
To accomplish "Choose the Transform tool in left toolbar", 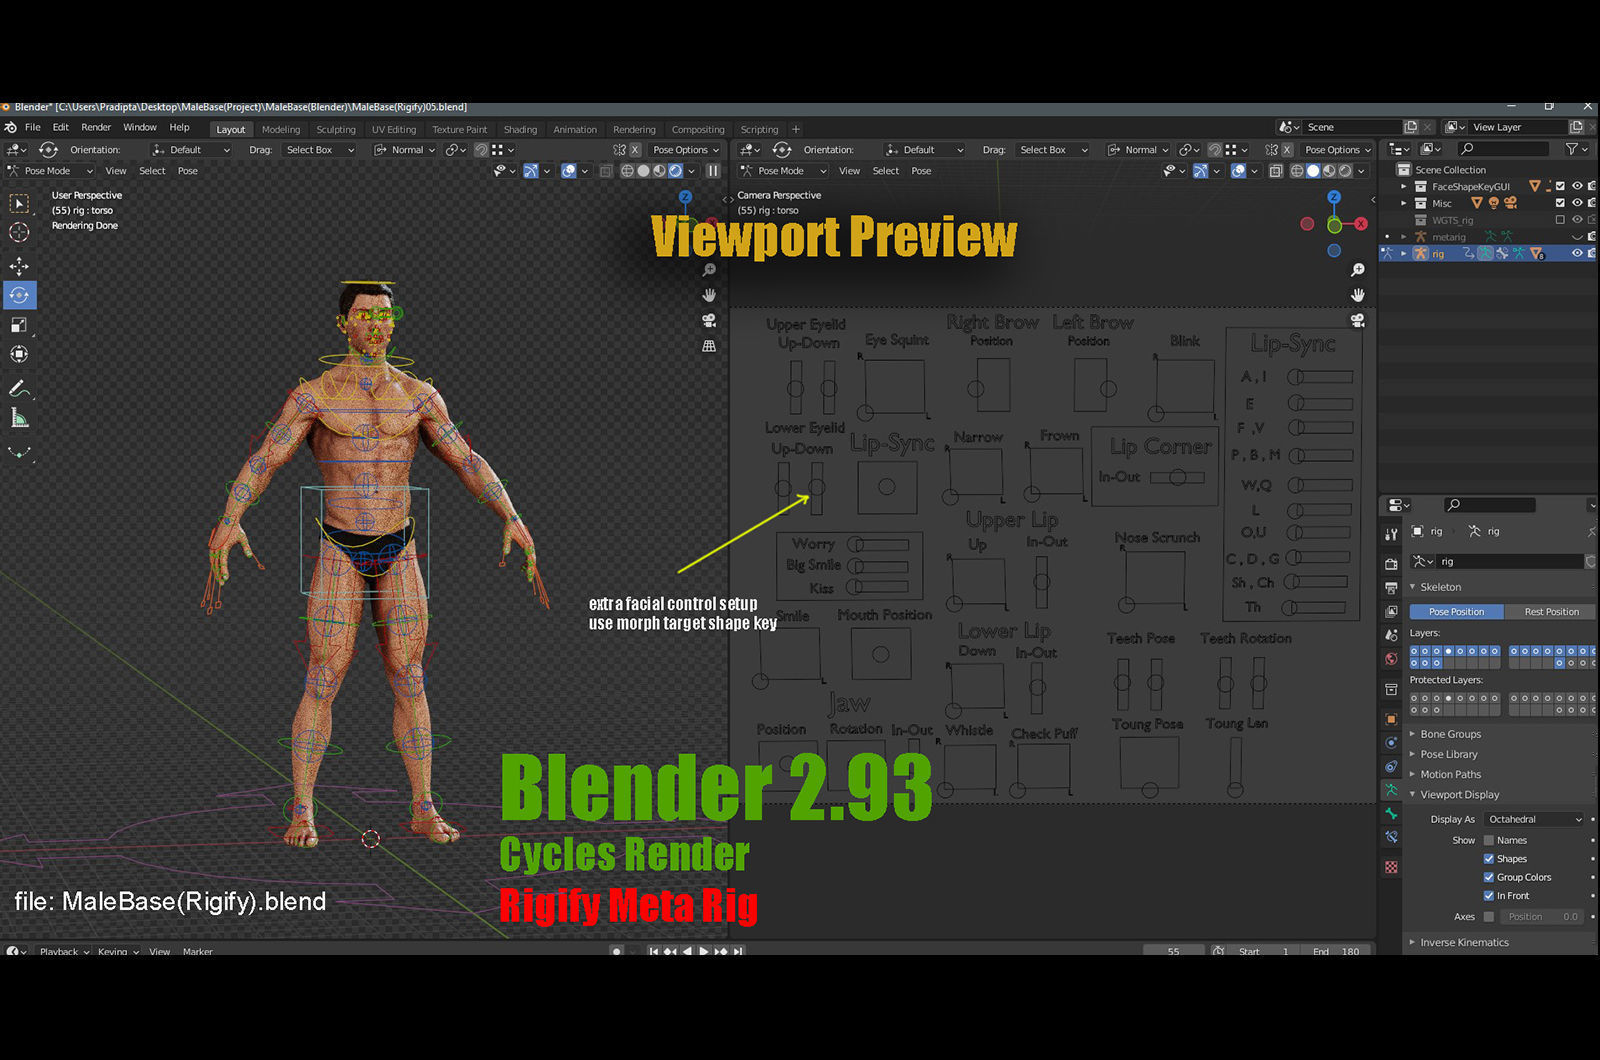I will tap(19, 354).
